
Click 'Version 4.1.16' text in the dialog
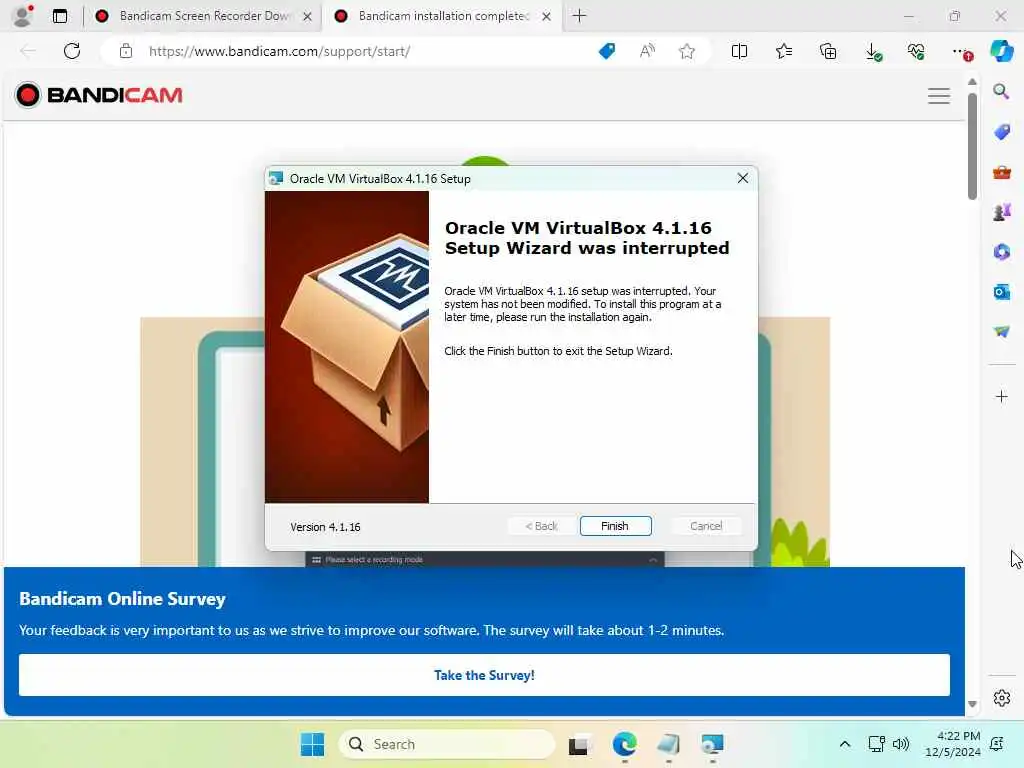pos(325,527)
